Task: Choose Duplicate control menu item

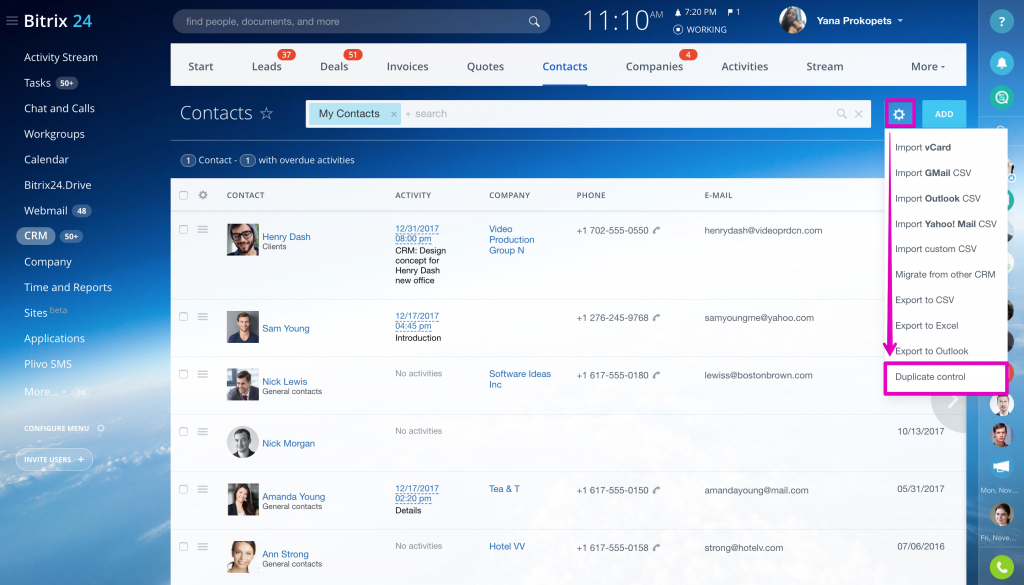Action: point(930,377)
